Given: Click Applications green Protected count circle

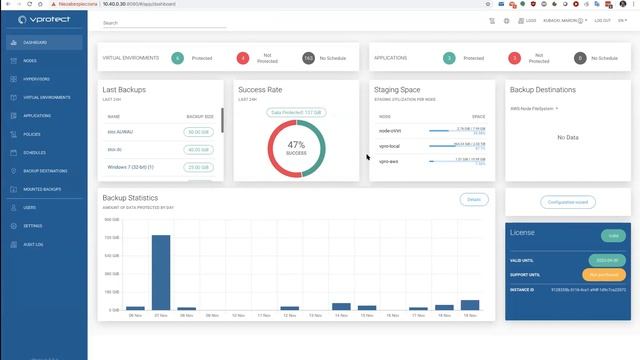Looking at the screenshot, I should [449, 58].
